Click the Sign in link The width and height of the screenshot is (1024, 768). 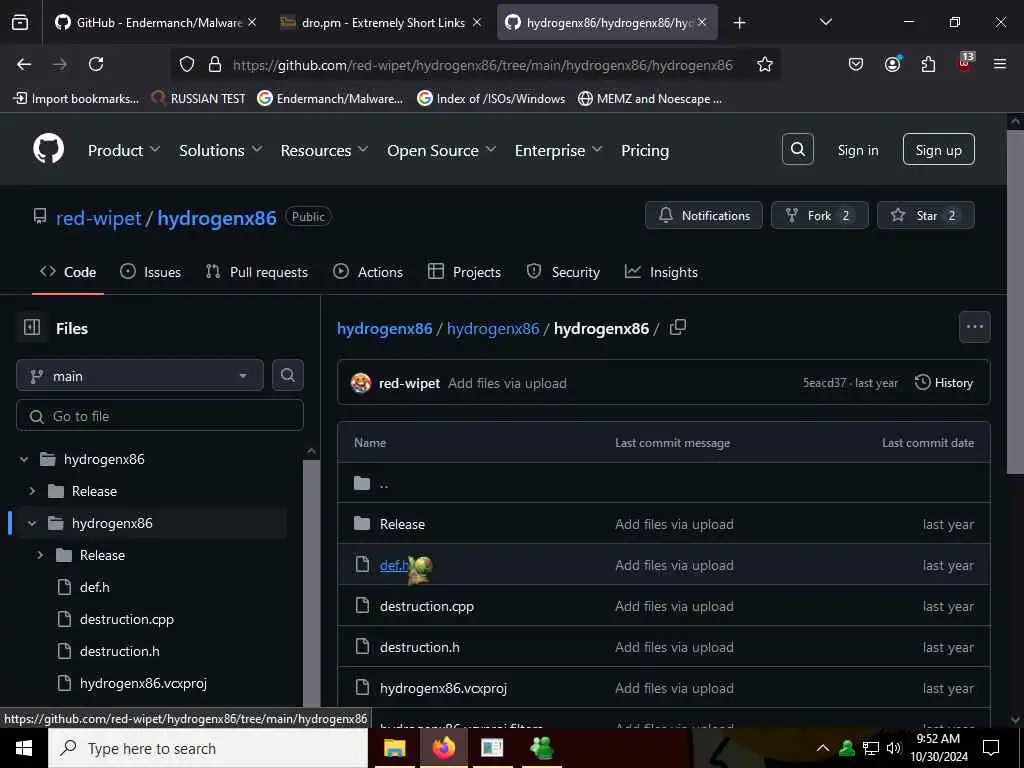(x=857, y=150)
